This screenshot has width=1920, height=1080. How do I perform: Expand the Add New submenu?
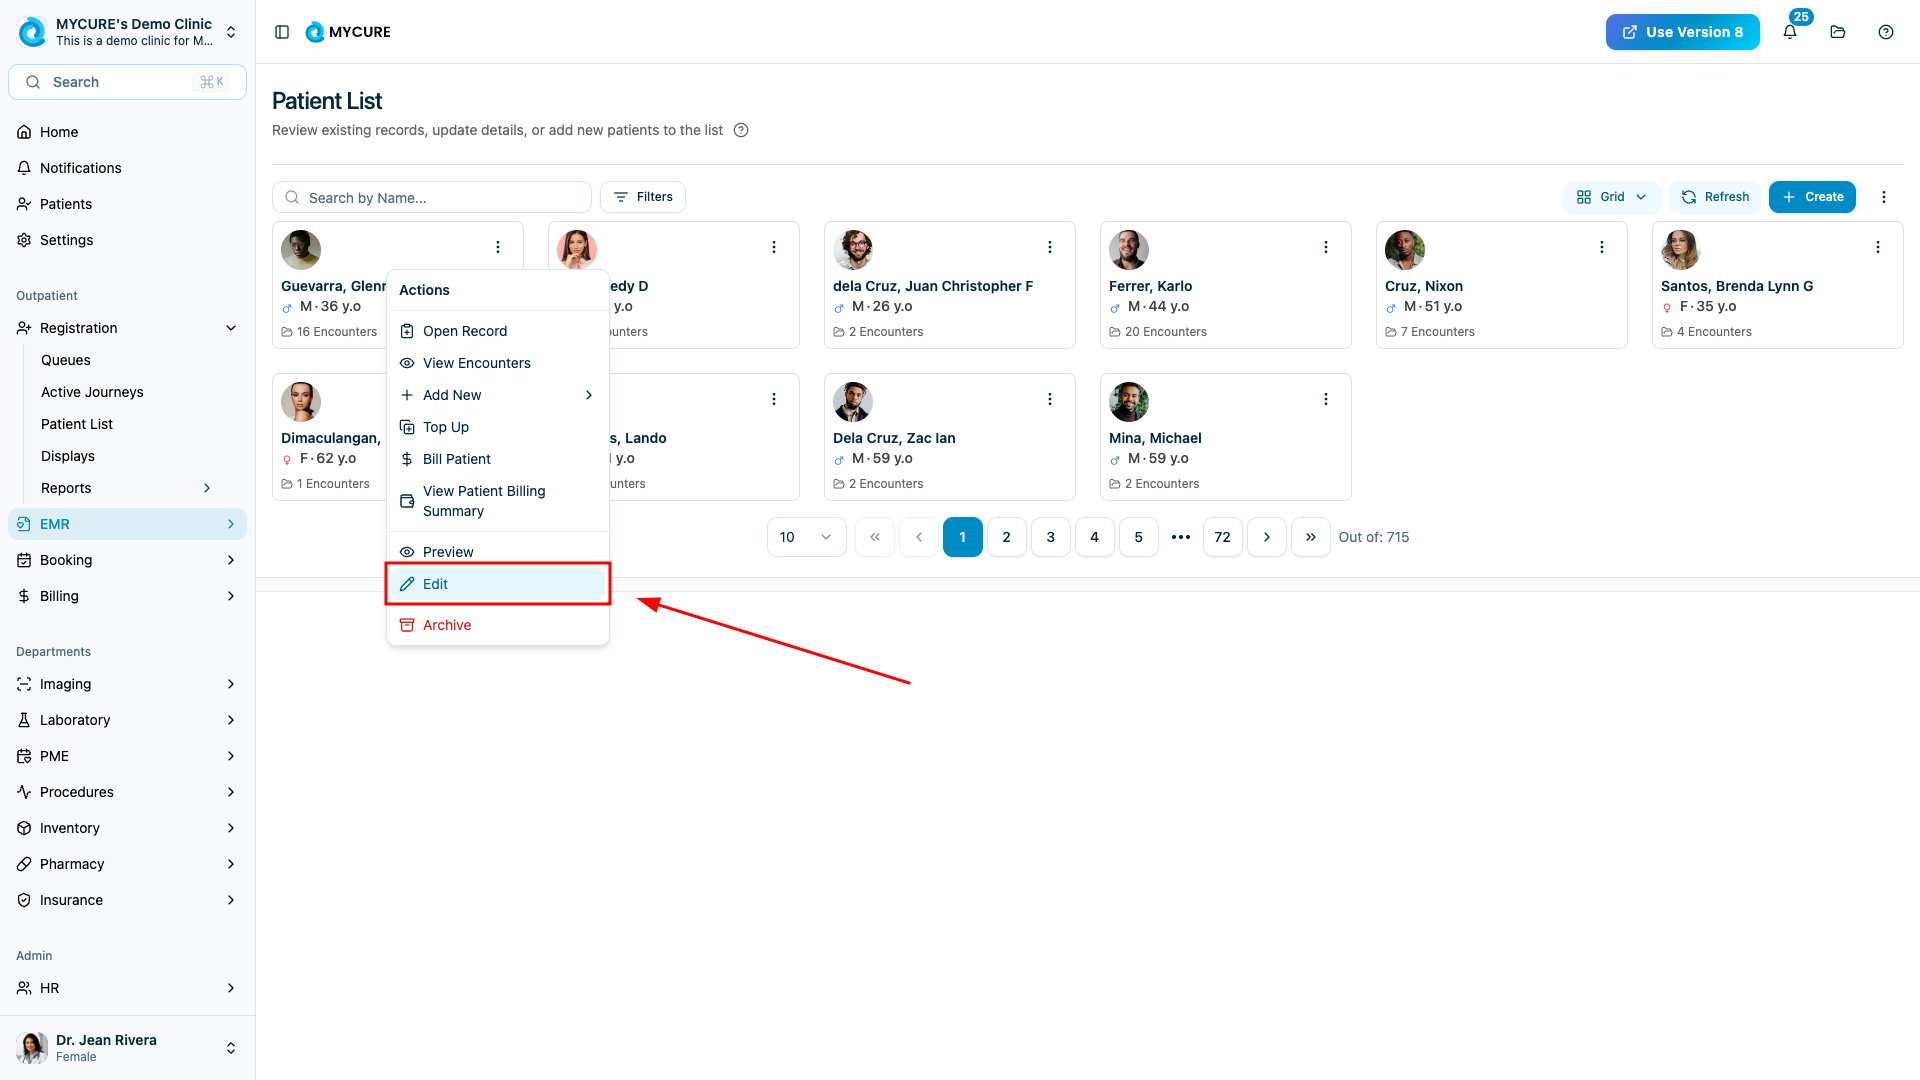click(497, 395)
